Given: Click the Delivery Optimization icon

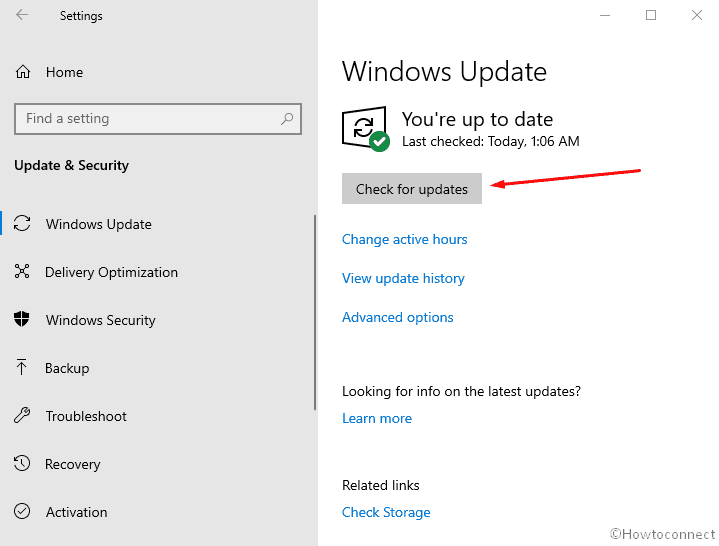Looking at the screenshot, I should [22, 271].
